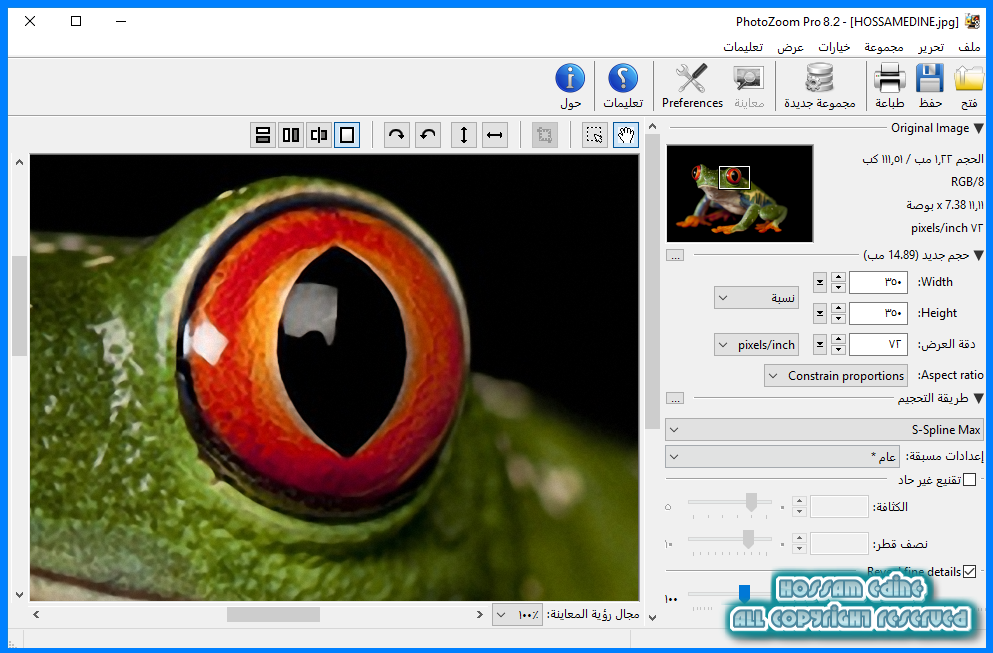Collapse the حجم جديد (New size) section
This screenshot has height=653, width=993.
(978, 255)
